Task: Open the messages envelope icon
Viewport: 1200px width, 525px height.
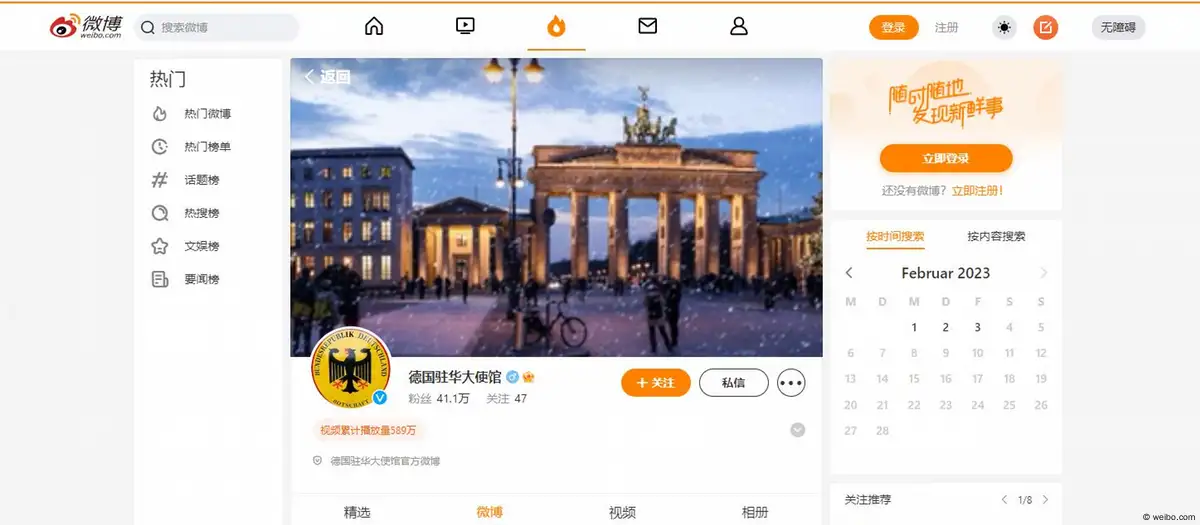Action: [x=647, y=27]
